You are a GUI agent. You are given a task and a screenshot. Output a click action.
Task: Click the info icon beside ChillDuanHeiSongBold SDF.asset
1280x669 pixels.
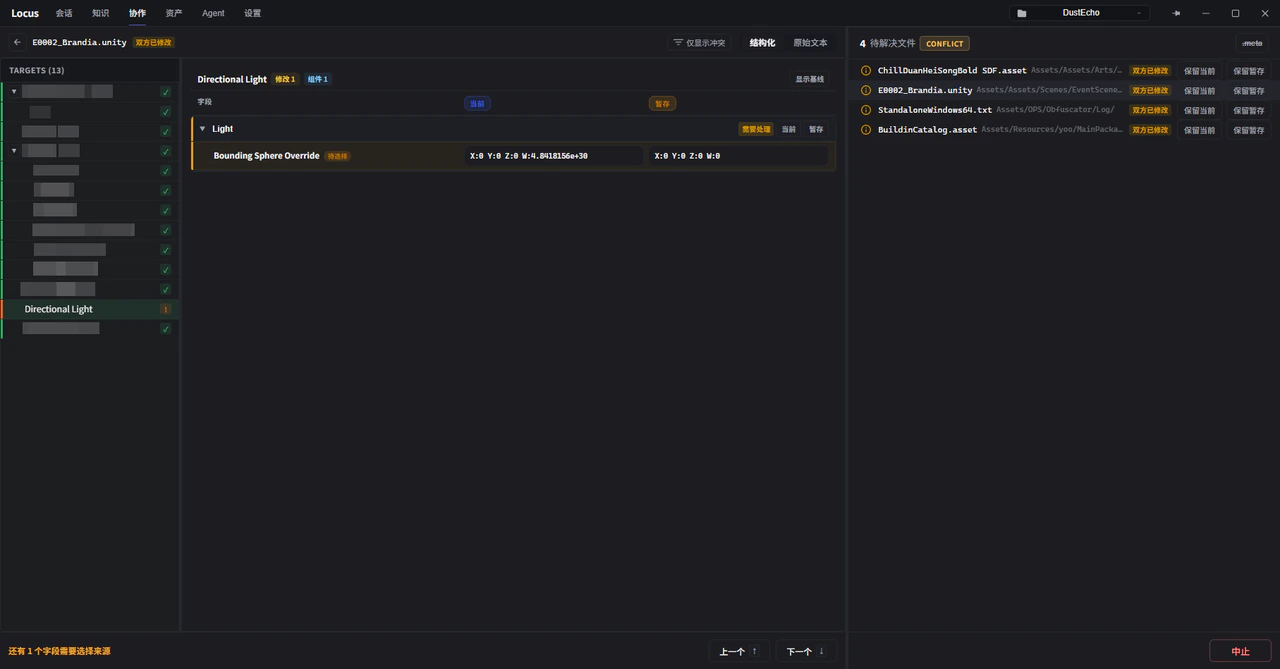click(x=866, y=70)
